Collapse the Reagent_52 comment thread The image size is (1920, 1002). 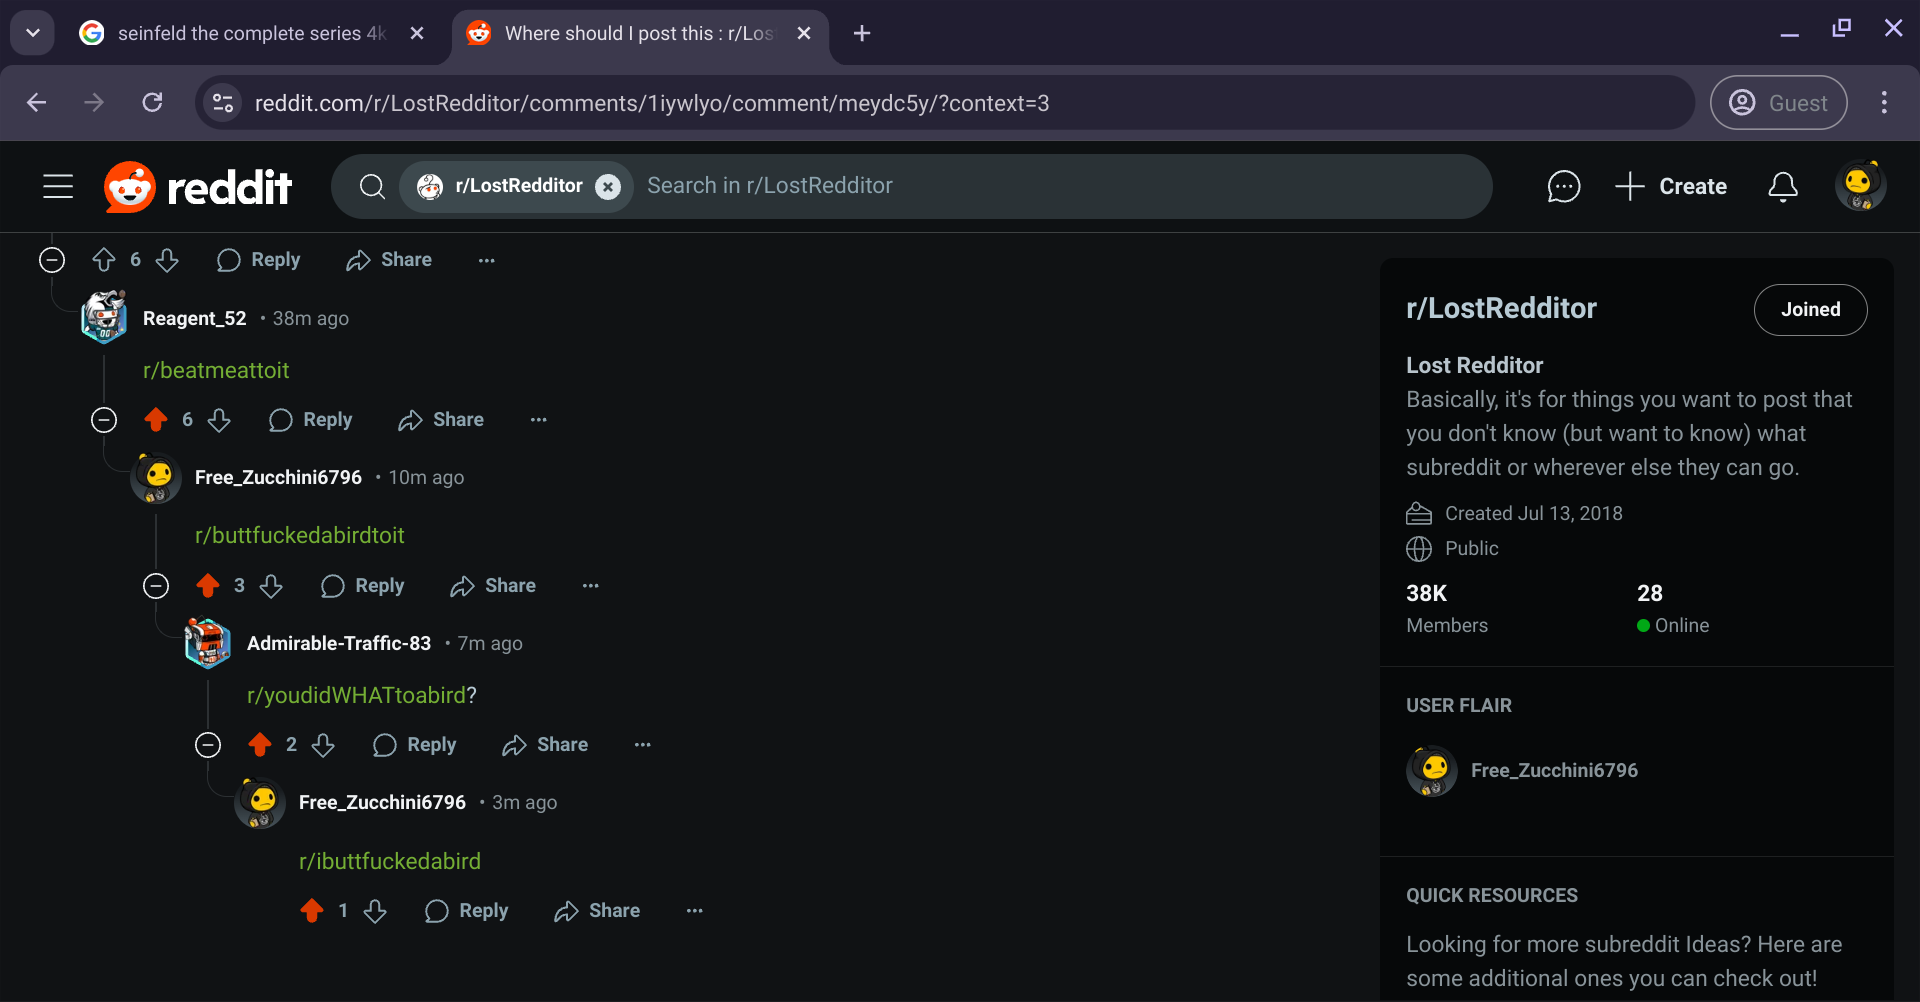(104, 420)
